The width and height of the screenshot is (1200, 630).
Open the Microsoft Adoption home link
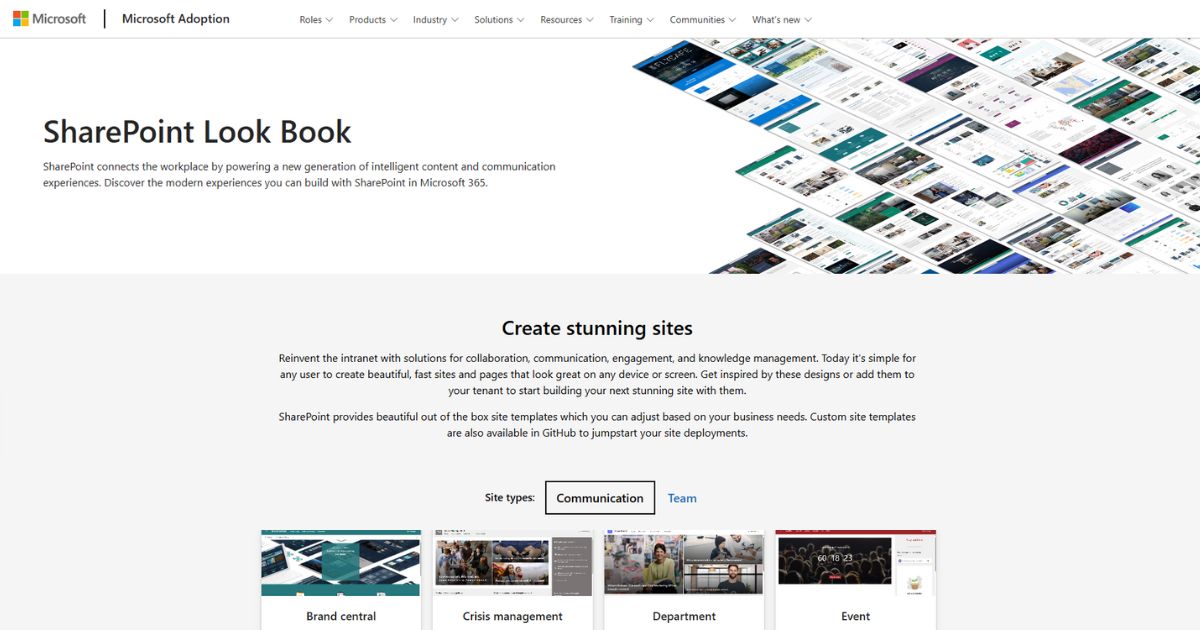tap(175, 19)
